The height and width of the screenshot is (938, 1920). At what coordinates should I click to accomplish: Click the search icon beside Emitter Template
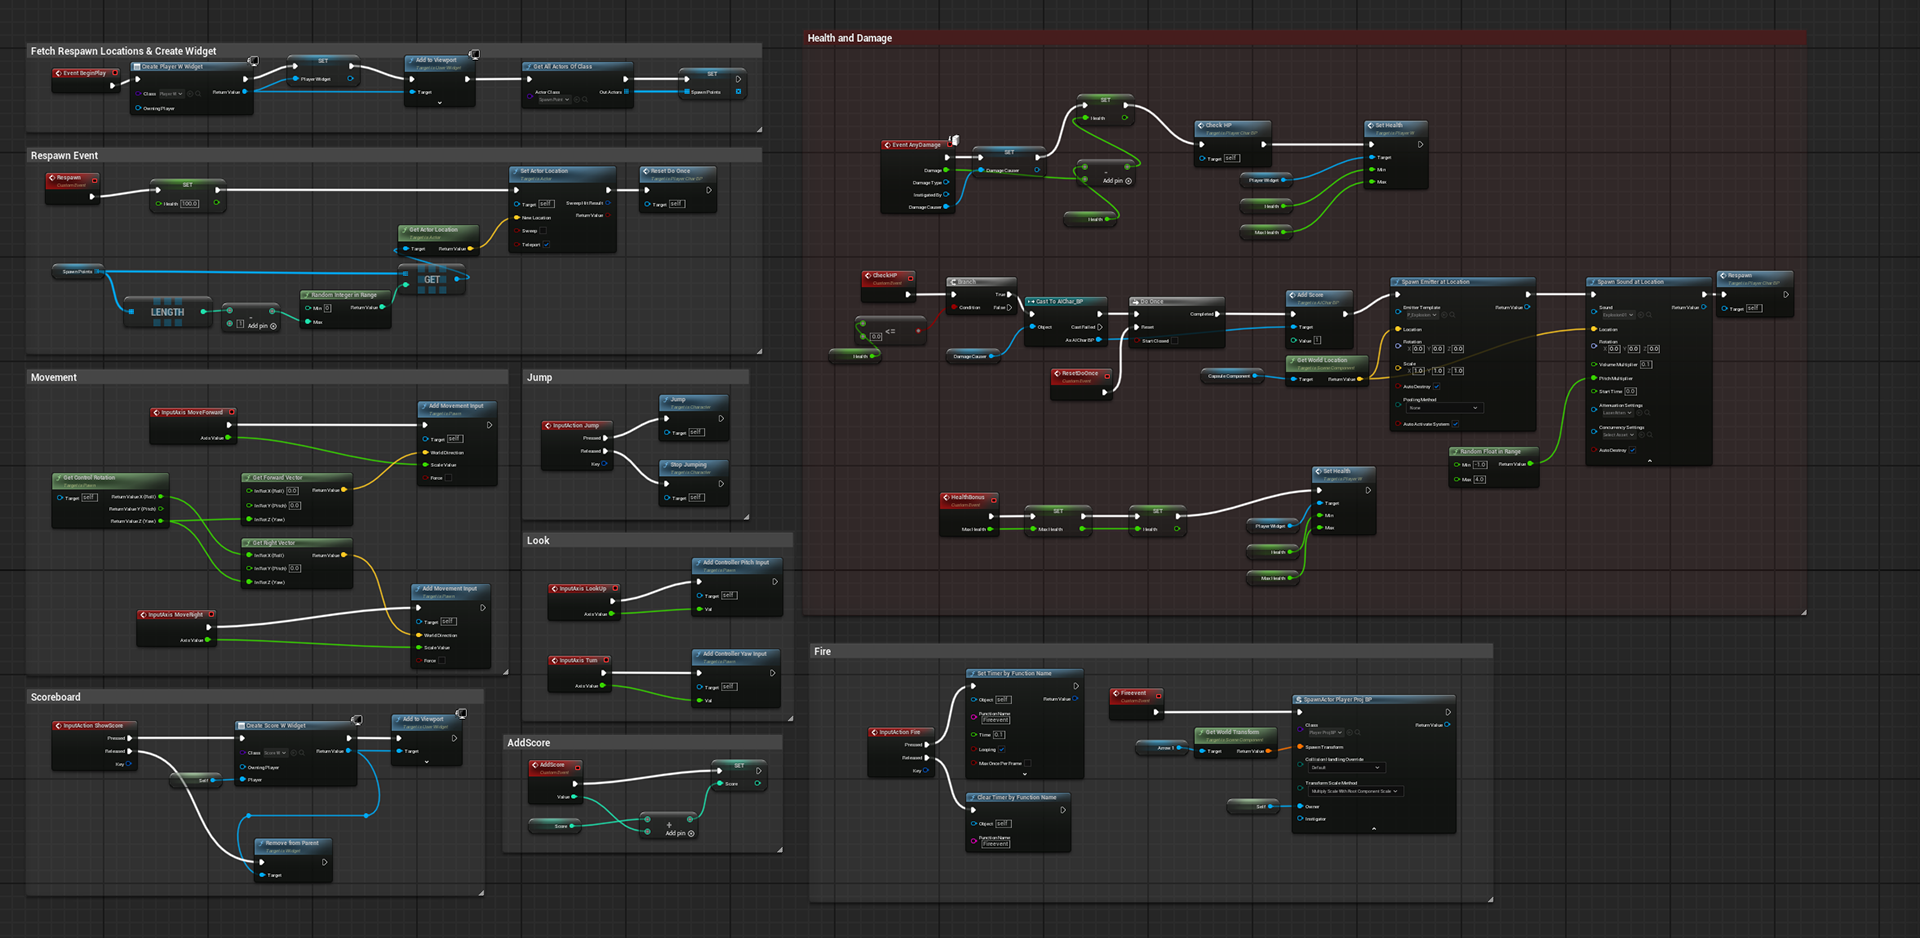click(x=1453, y=315)
